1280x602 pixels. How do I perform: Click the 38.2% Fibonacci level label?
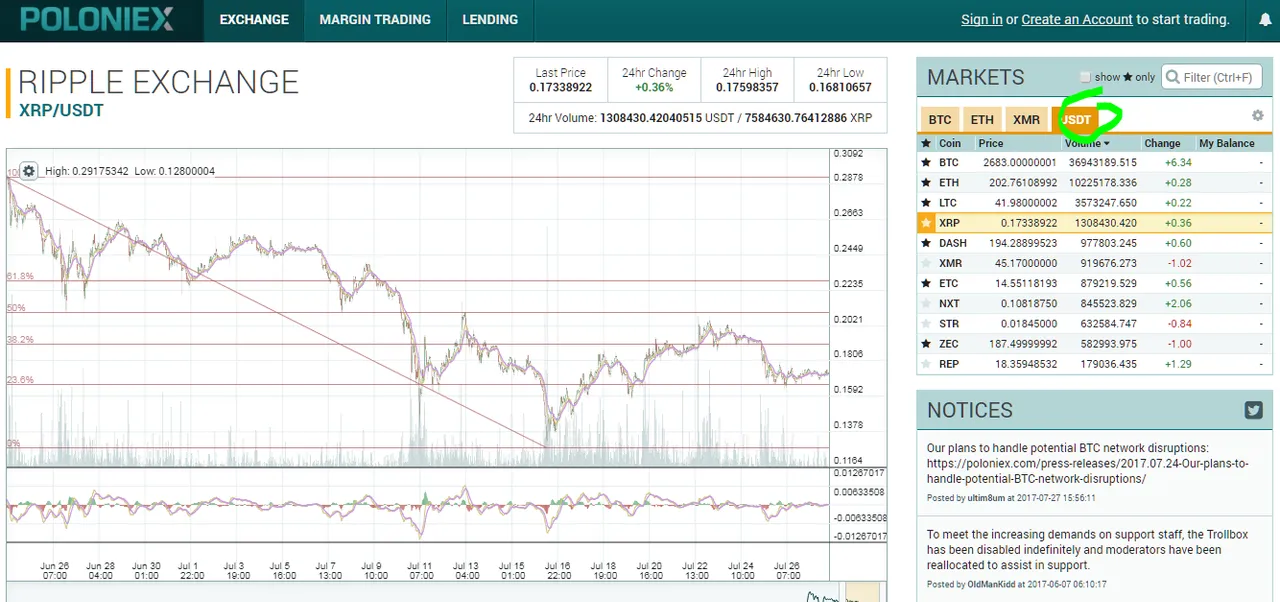[20, 340]
